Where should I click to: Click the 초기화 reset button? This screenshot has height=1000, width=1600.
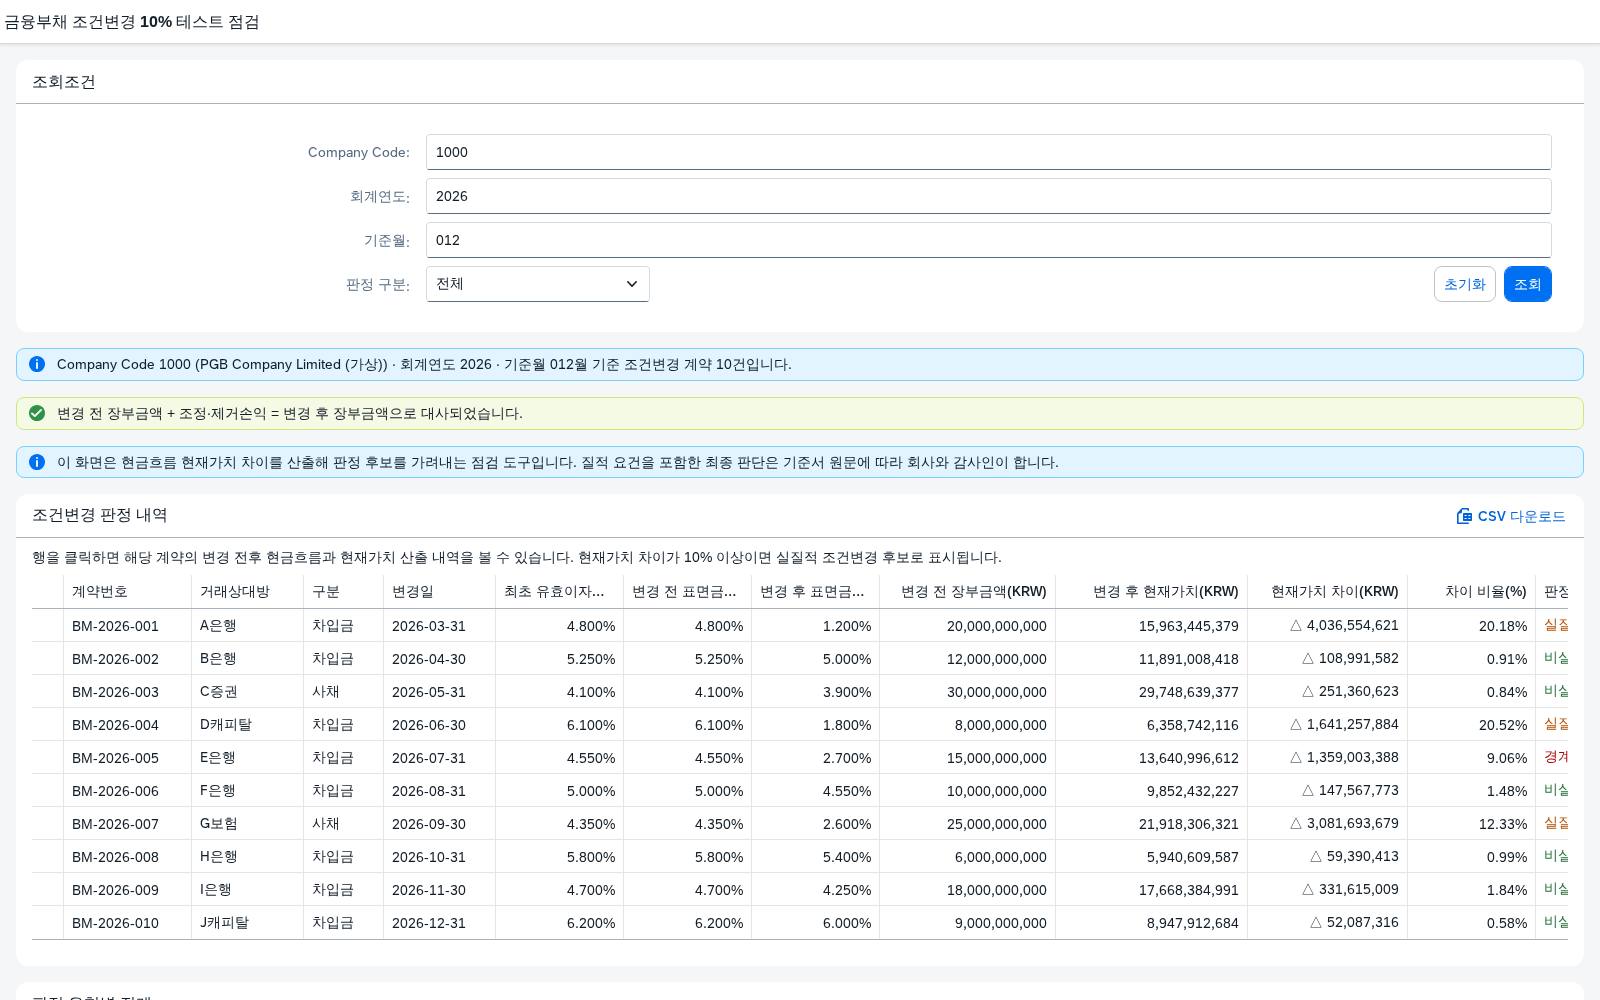pos(1465,284)
